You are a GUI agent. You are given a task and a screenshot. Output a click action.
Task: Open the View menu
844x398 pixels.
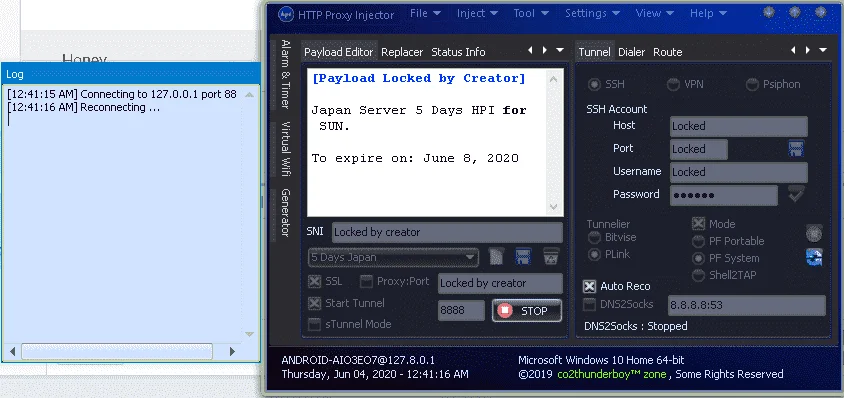pyautogui.click(x=655, y=13)
